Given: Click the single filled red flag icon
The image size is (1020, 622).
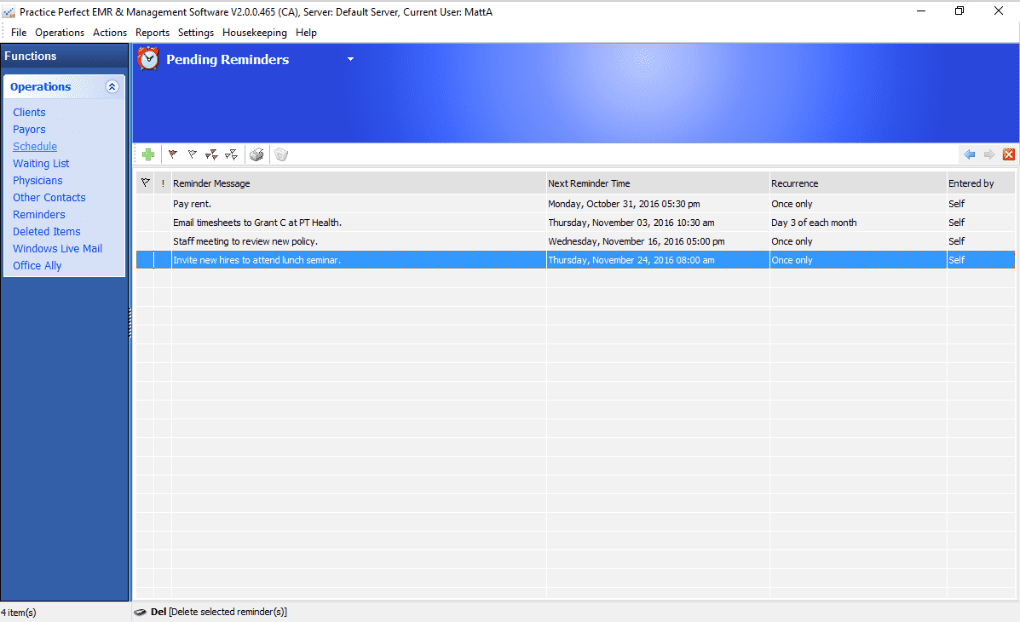Looking at the screenshot, I should pyautogui.click(x=173, y=155).
